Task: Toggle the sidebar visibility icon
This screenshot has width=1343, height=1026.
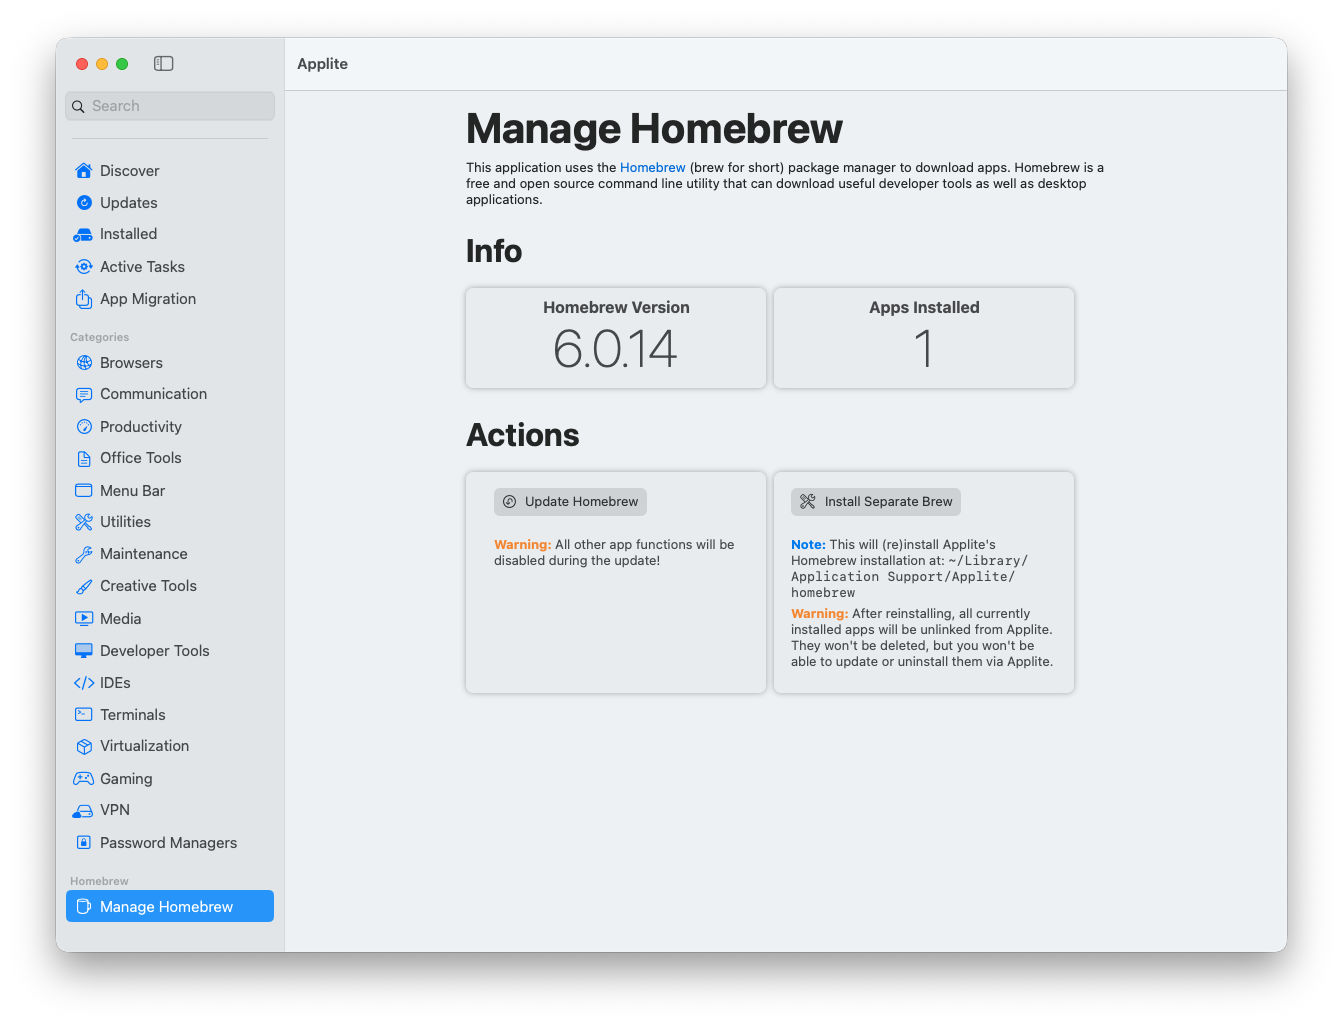Action: [x=164, y=63]
